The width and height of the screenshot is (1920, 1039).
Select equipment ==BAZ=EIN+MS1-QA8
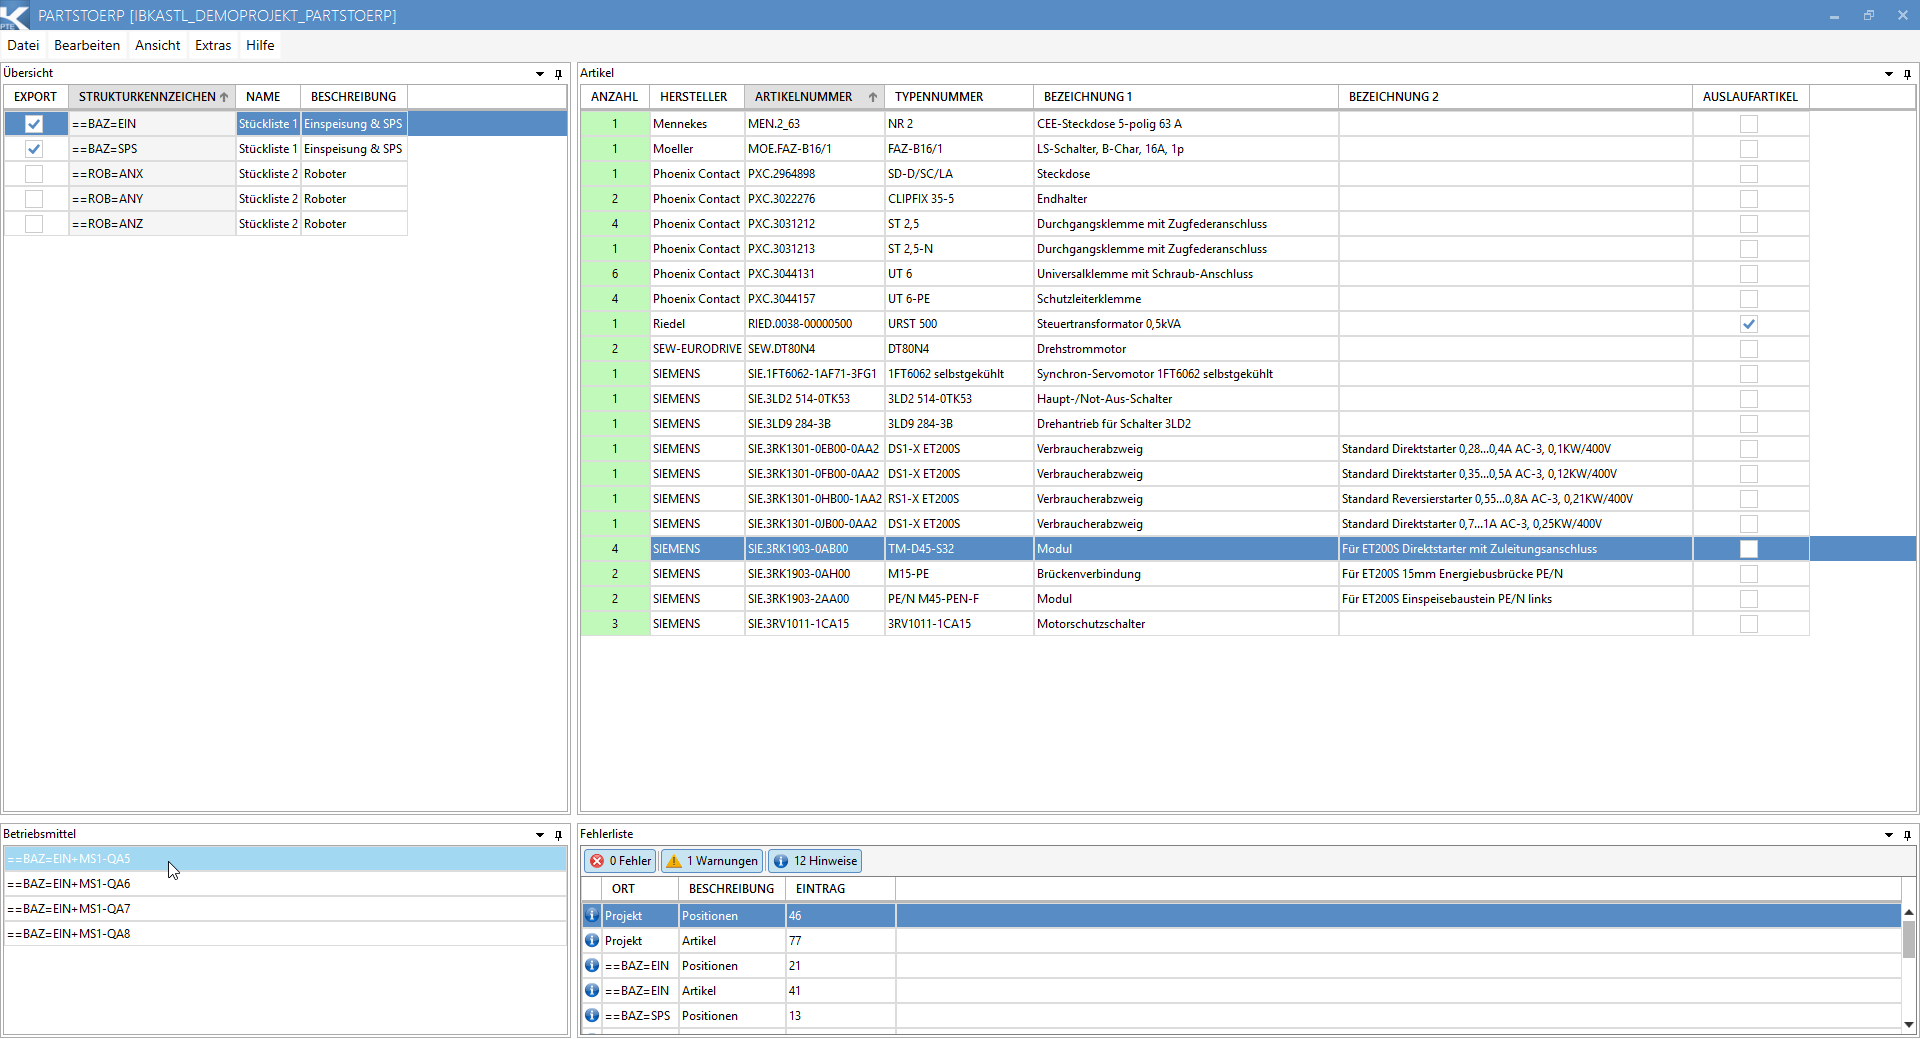(285, 934)
